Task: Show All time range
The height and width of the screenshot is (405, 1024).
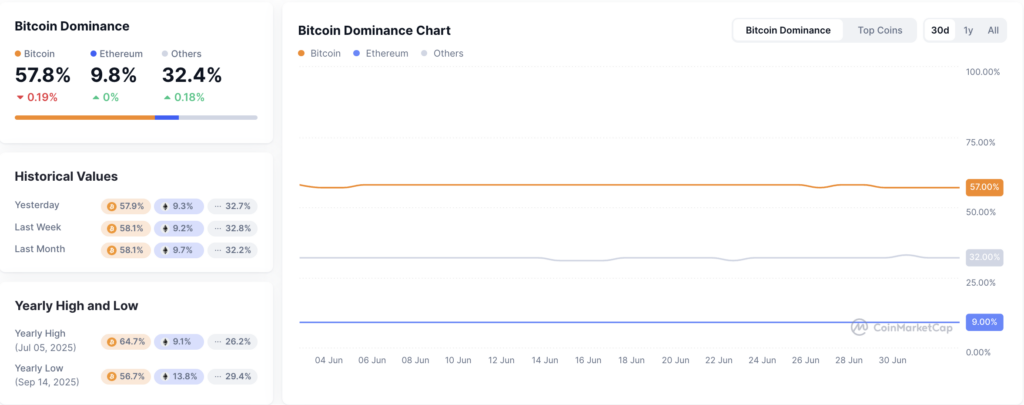Action: [993, 30]
